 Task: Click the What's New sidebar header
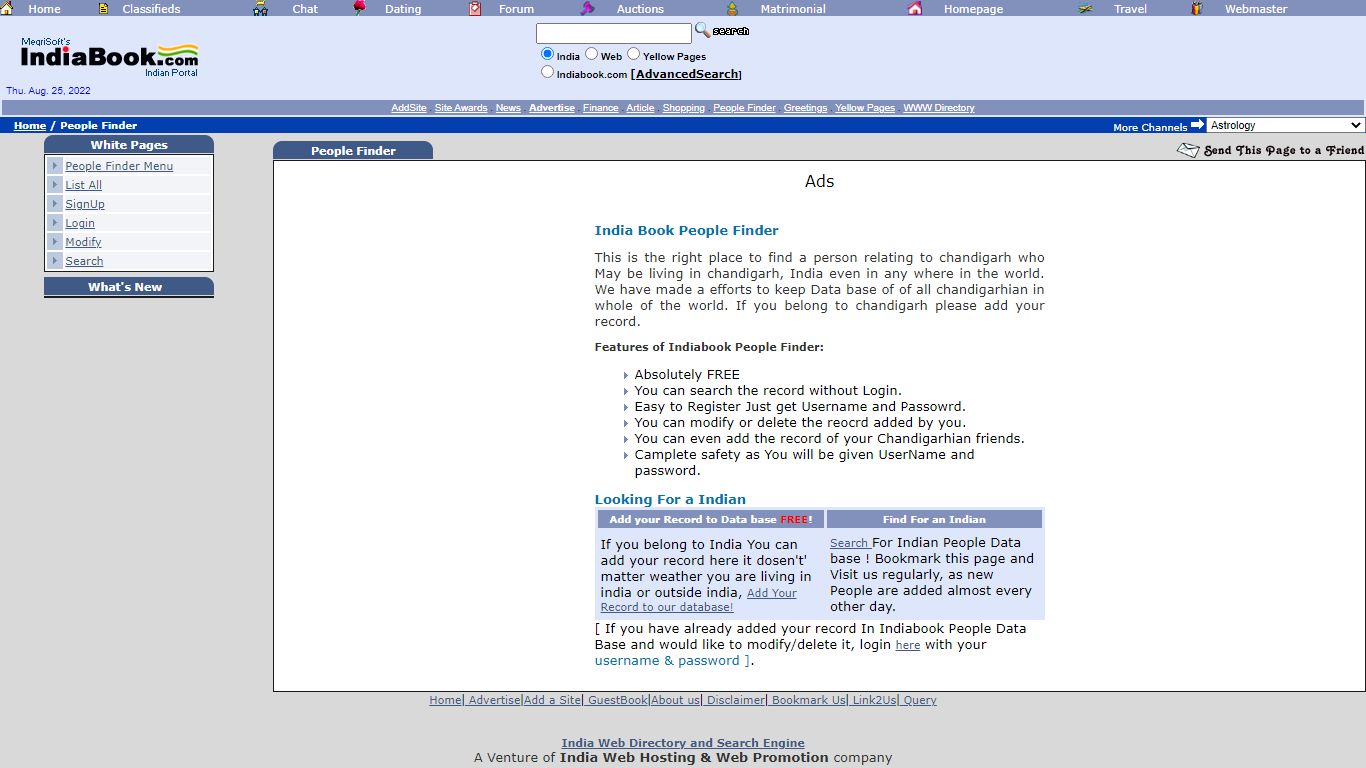[x=129, y=287]
